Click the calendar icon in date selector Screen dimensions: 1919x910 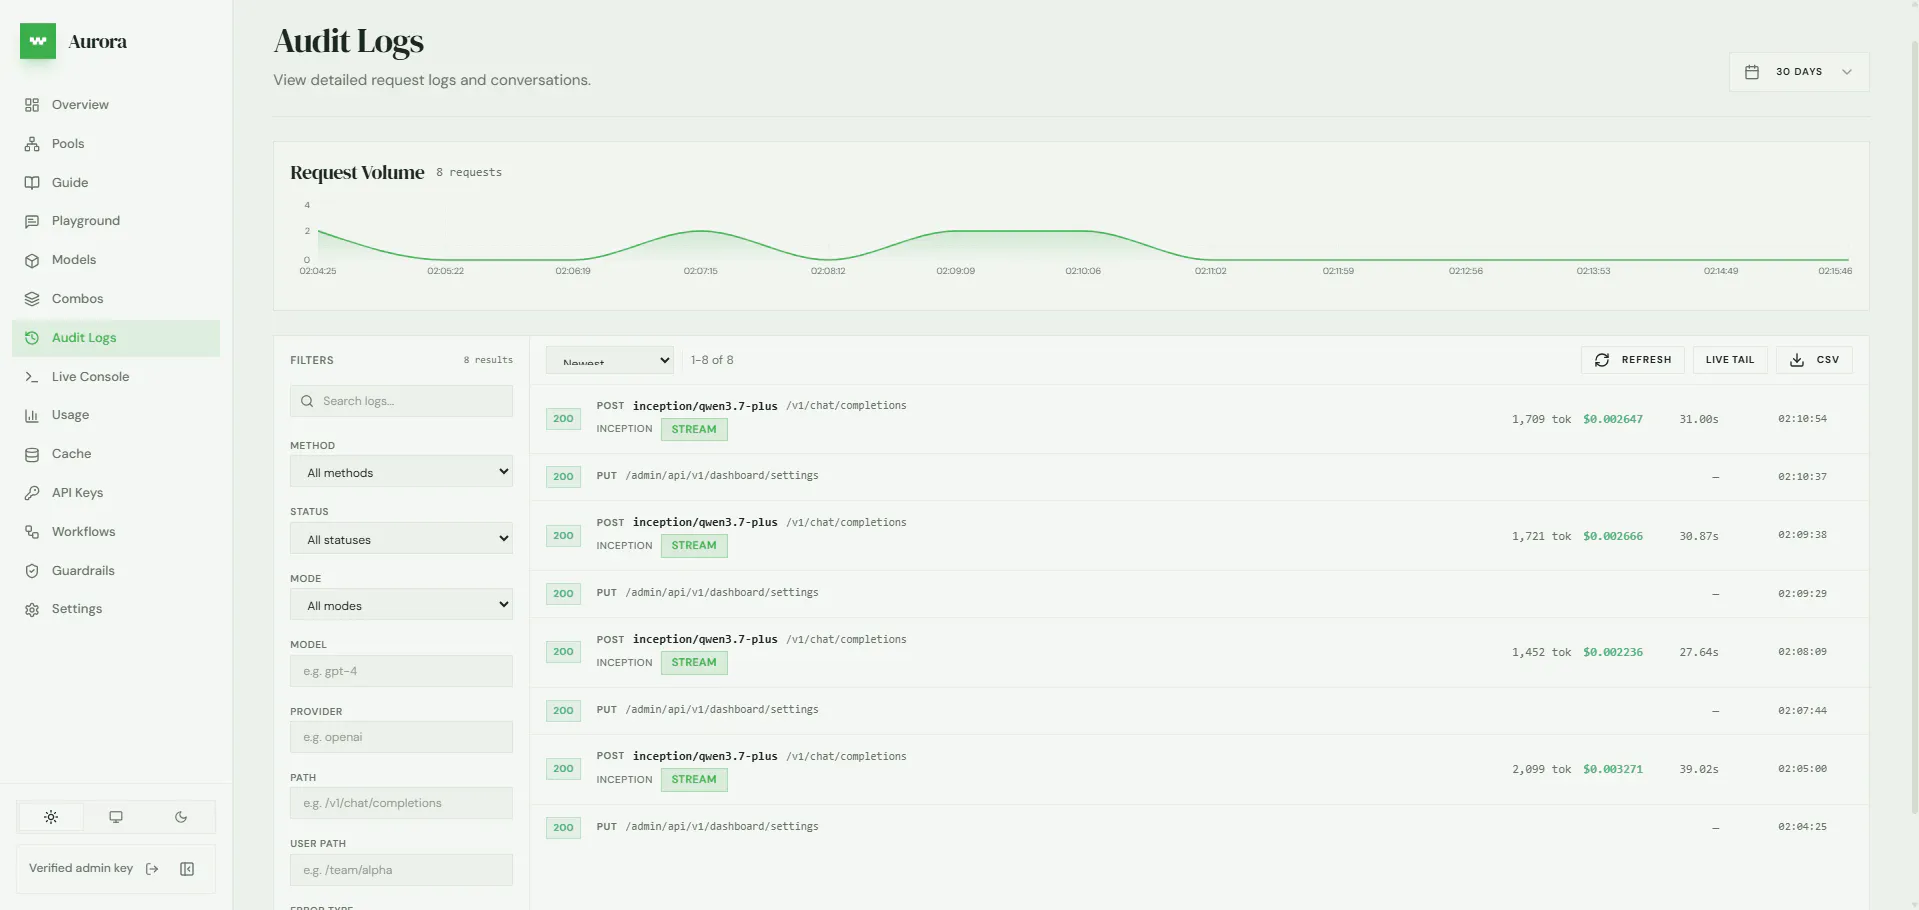click(x=1752, y=72)
